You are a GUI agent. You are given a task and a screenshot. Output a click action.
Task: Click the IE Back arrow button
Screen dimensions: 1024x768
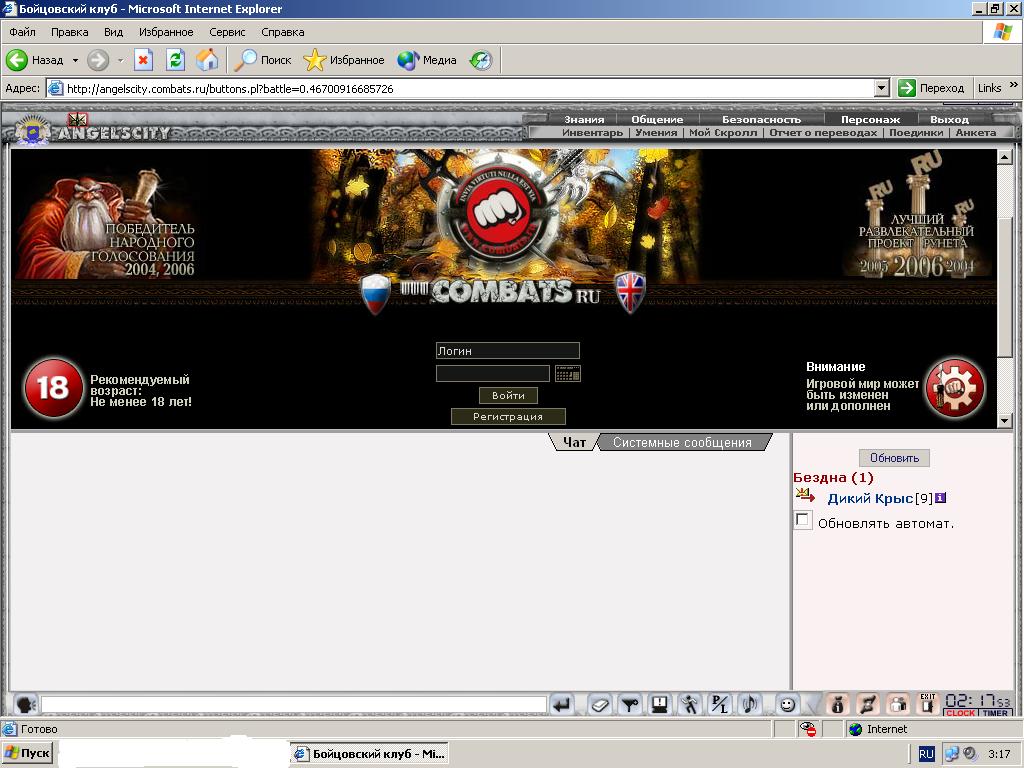[17, 60]
